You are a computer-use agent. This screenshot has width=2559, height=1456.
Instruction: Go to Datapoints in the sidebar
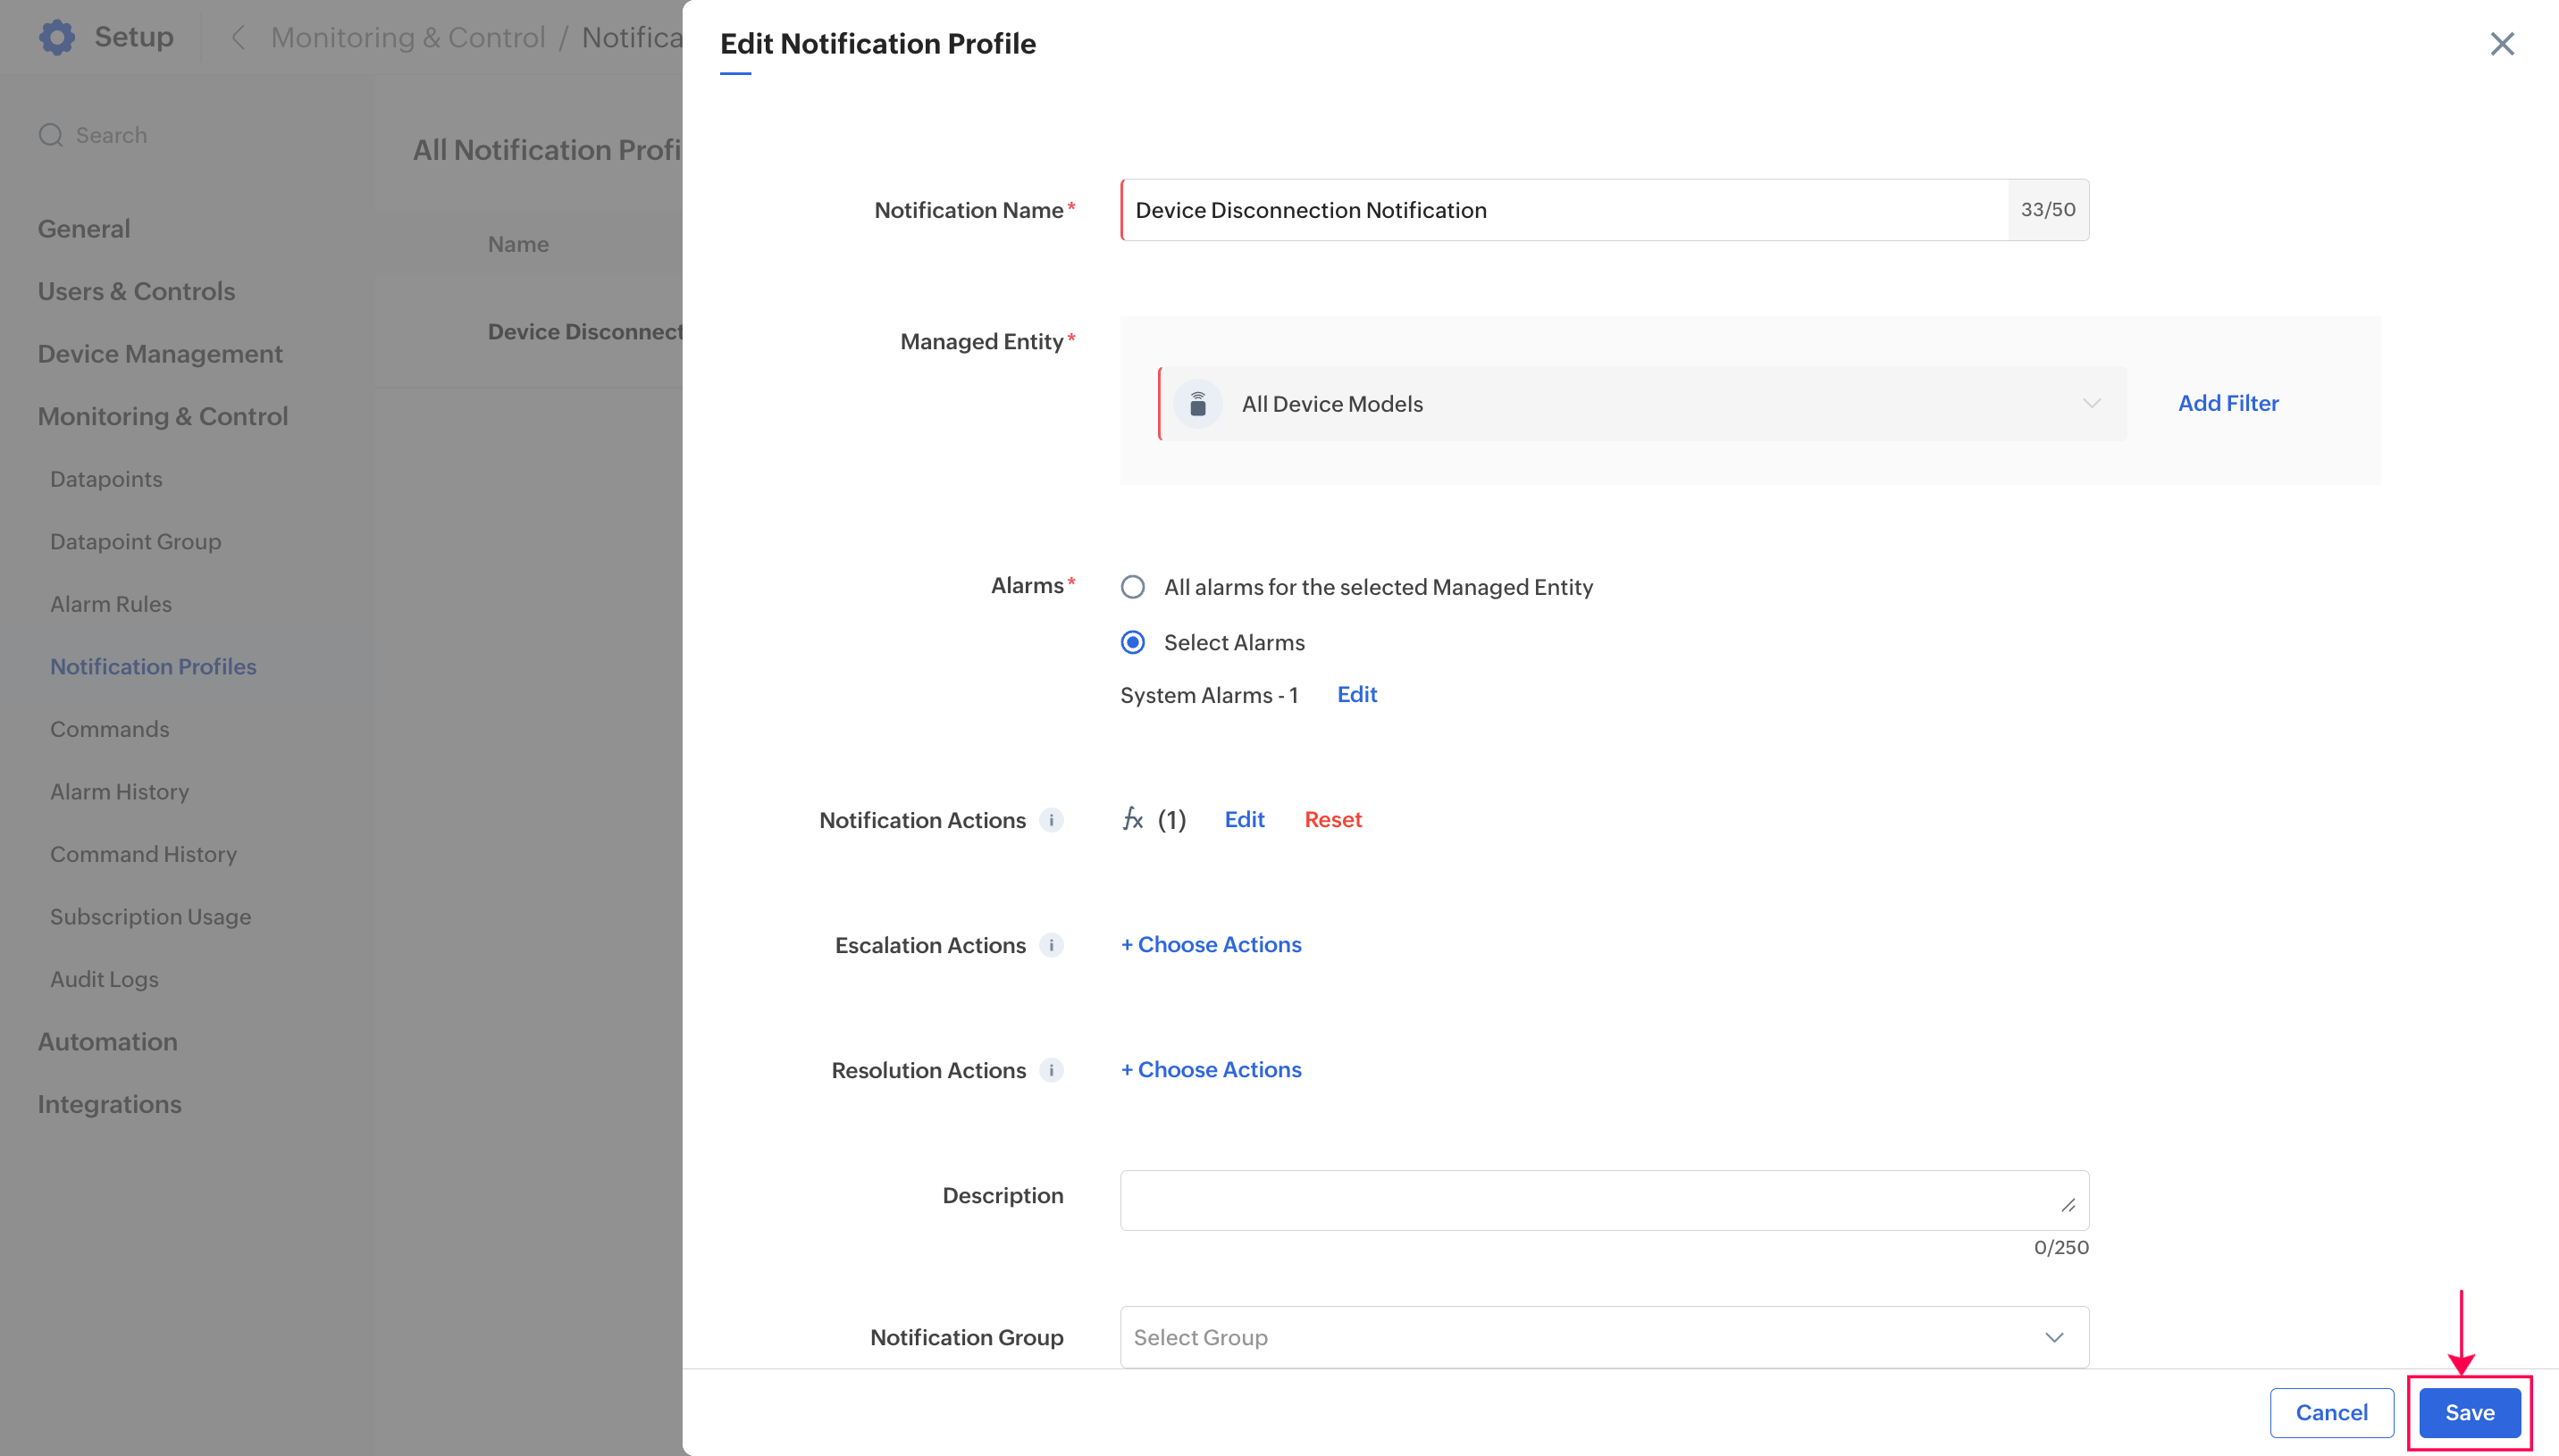point(106,479)
